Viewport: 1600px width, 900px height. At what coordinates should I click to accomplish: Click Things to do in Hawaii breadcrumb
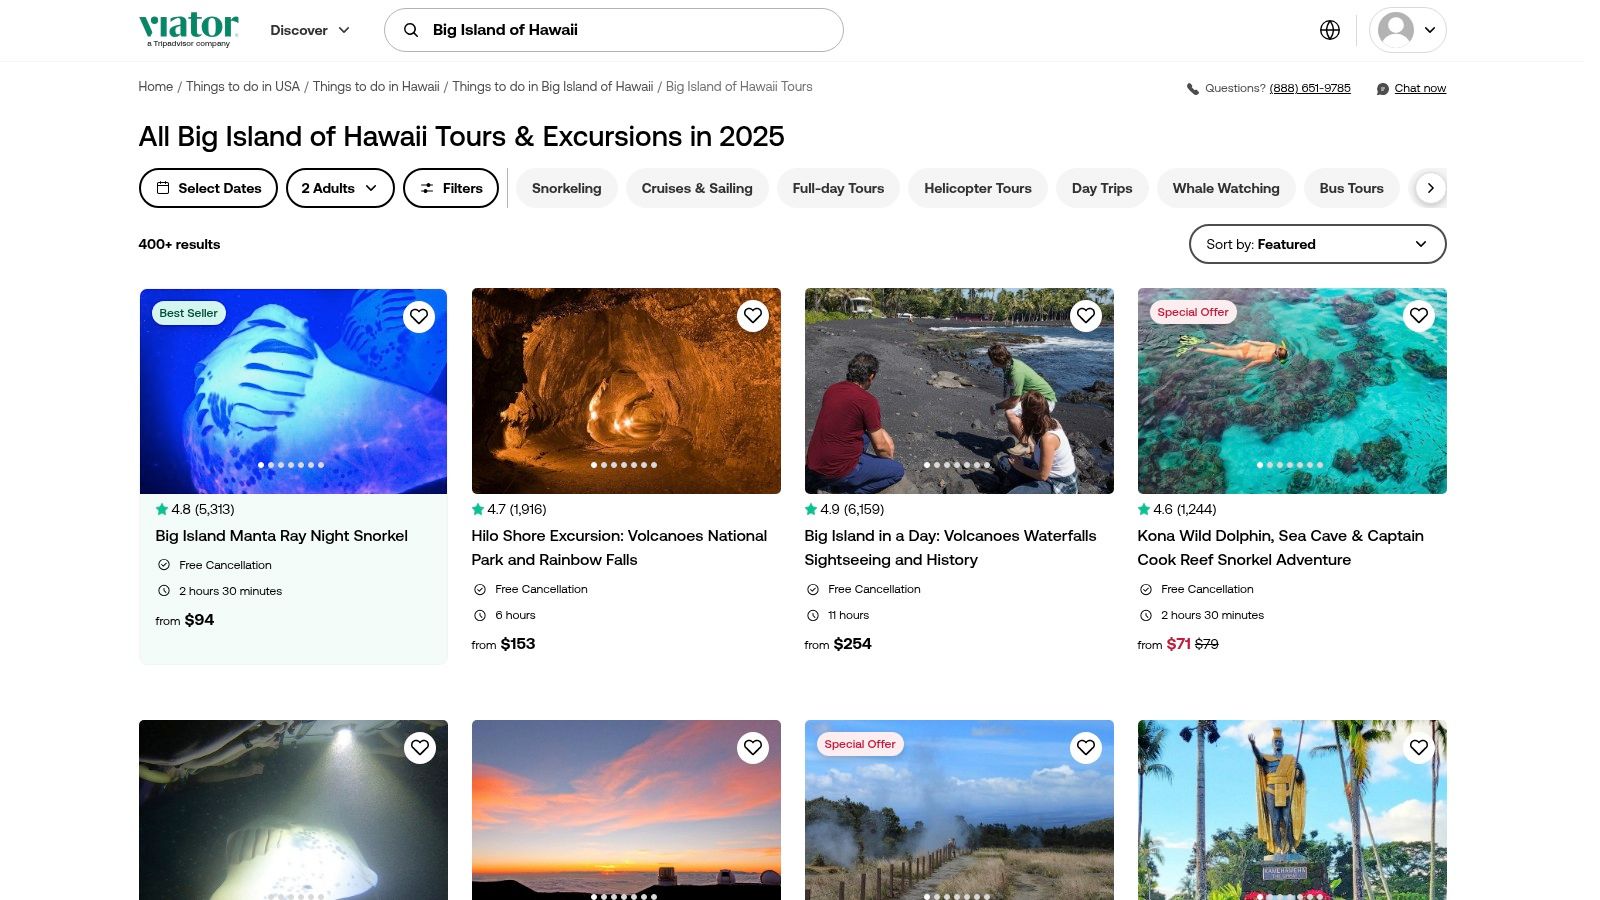click(376, 87)
